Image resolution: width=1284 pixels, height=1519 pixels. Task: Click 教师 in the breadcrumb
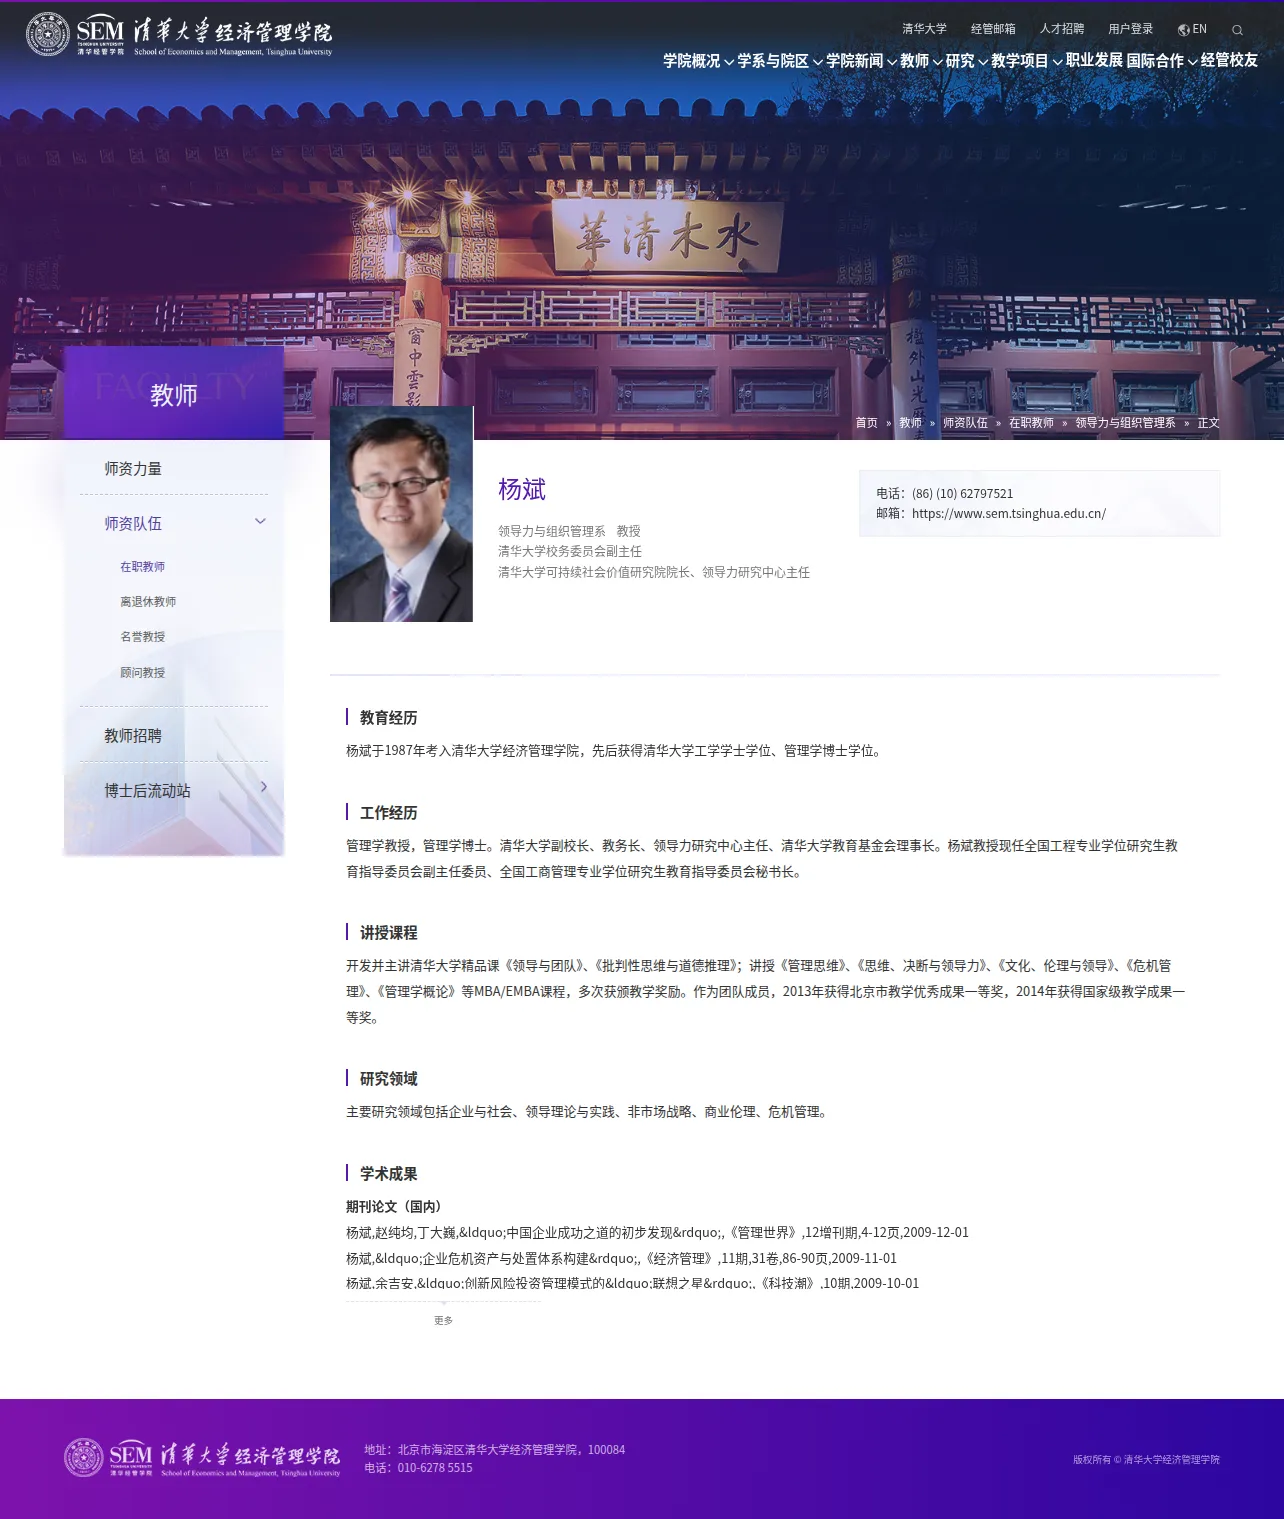pyautogui.click(x=910, y=423)
